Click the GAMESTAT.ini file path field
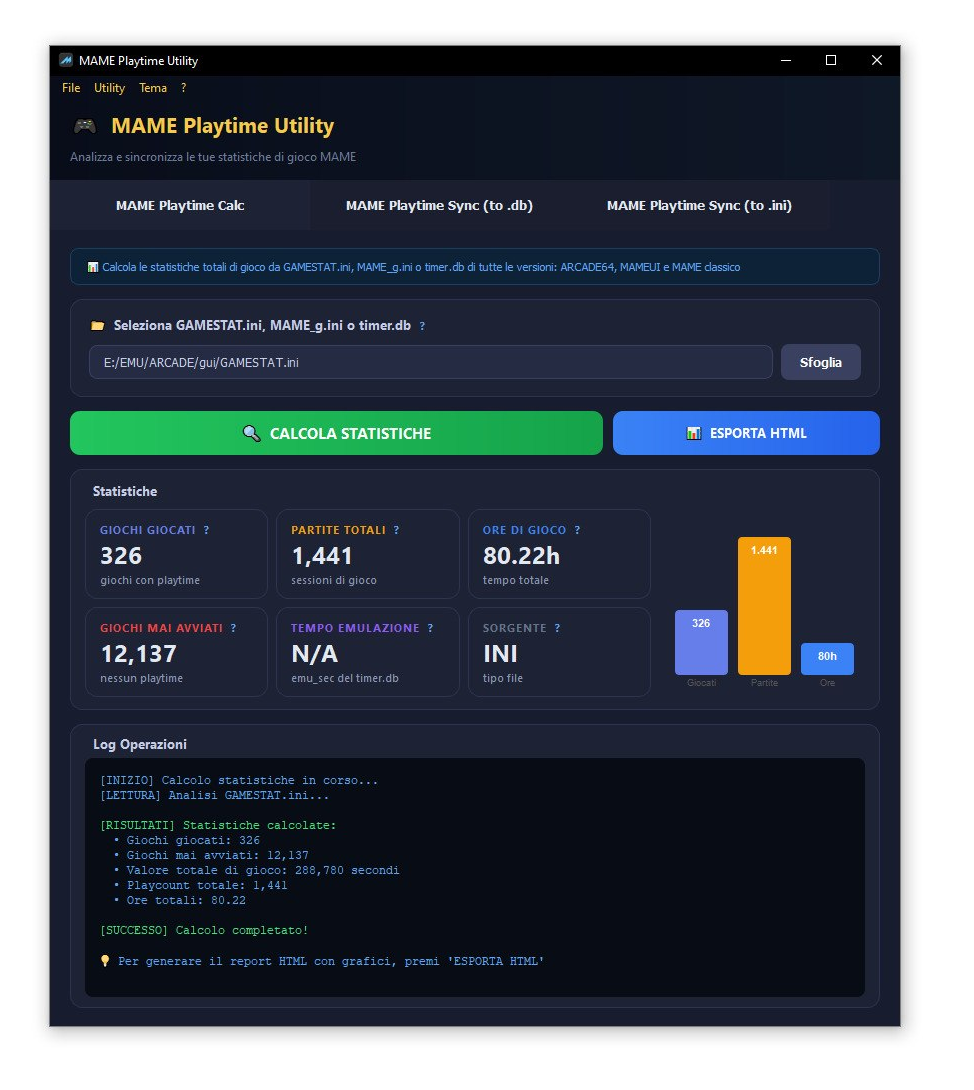The width and height of the screenshot is (974, 1090). (x=430, y=362)
